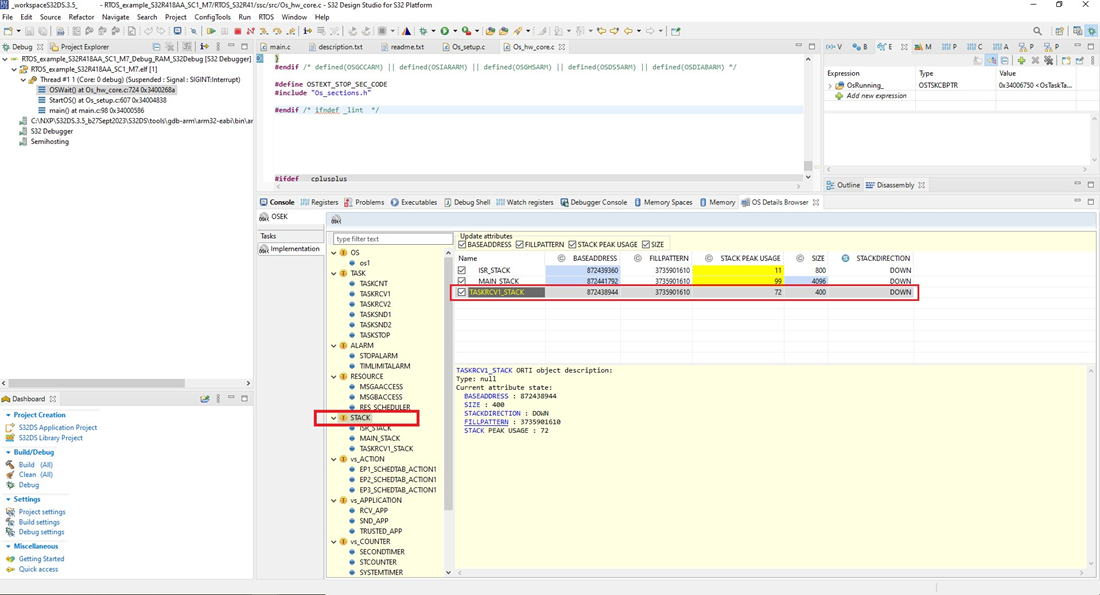Open the Search icon in the toolbar

click(1037, 30)
